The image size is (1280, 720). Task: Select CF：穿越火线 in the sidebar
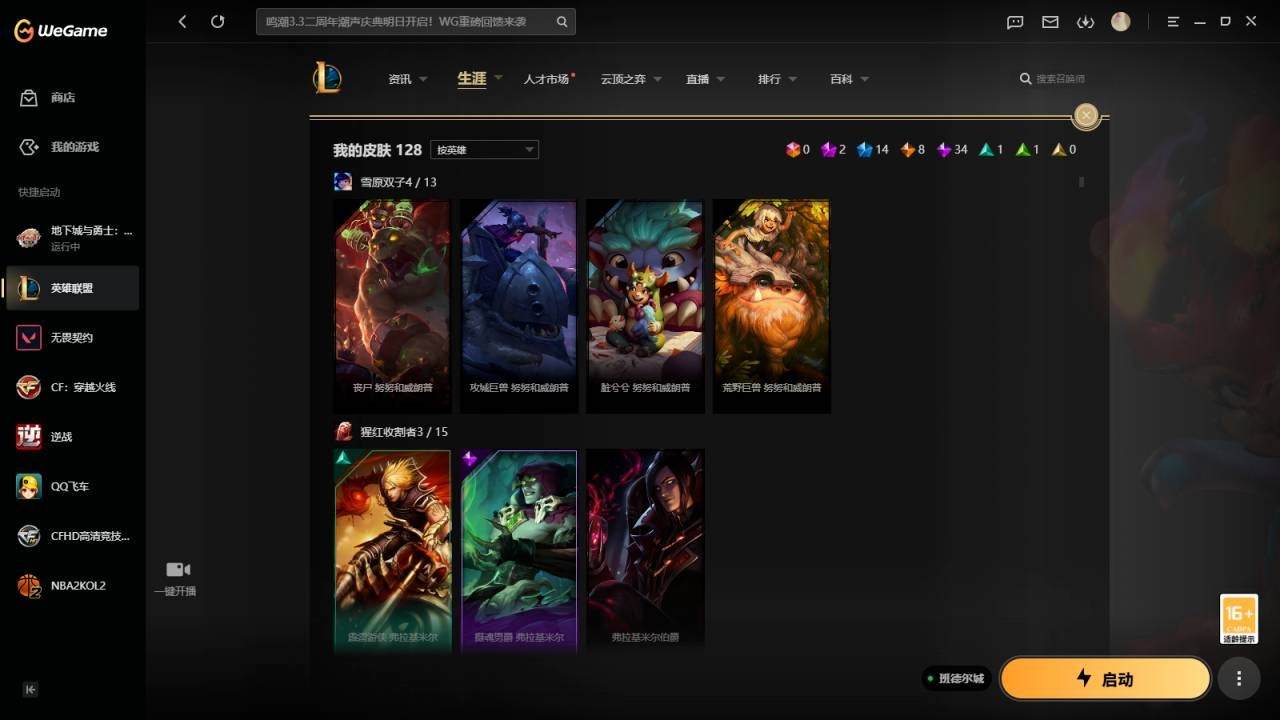tap(72, 387)
